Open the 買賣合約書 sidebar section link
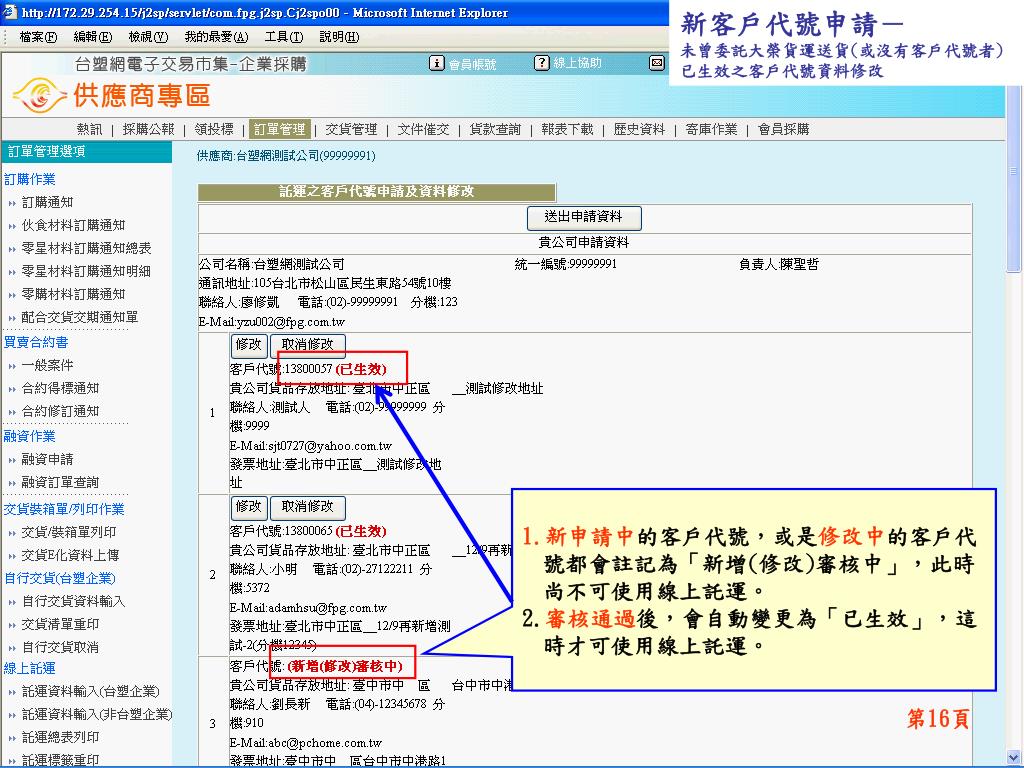Viewport: 1024px width, 768px height. 36,342
